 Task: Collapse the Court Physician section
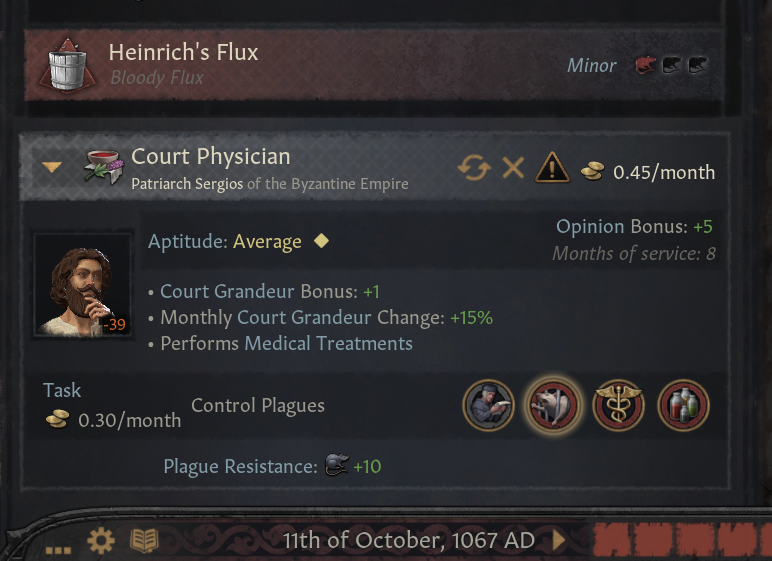click(x=52, y=168)
